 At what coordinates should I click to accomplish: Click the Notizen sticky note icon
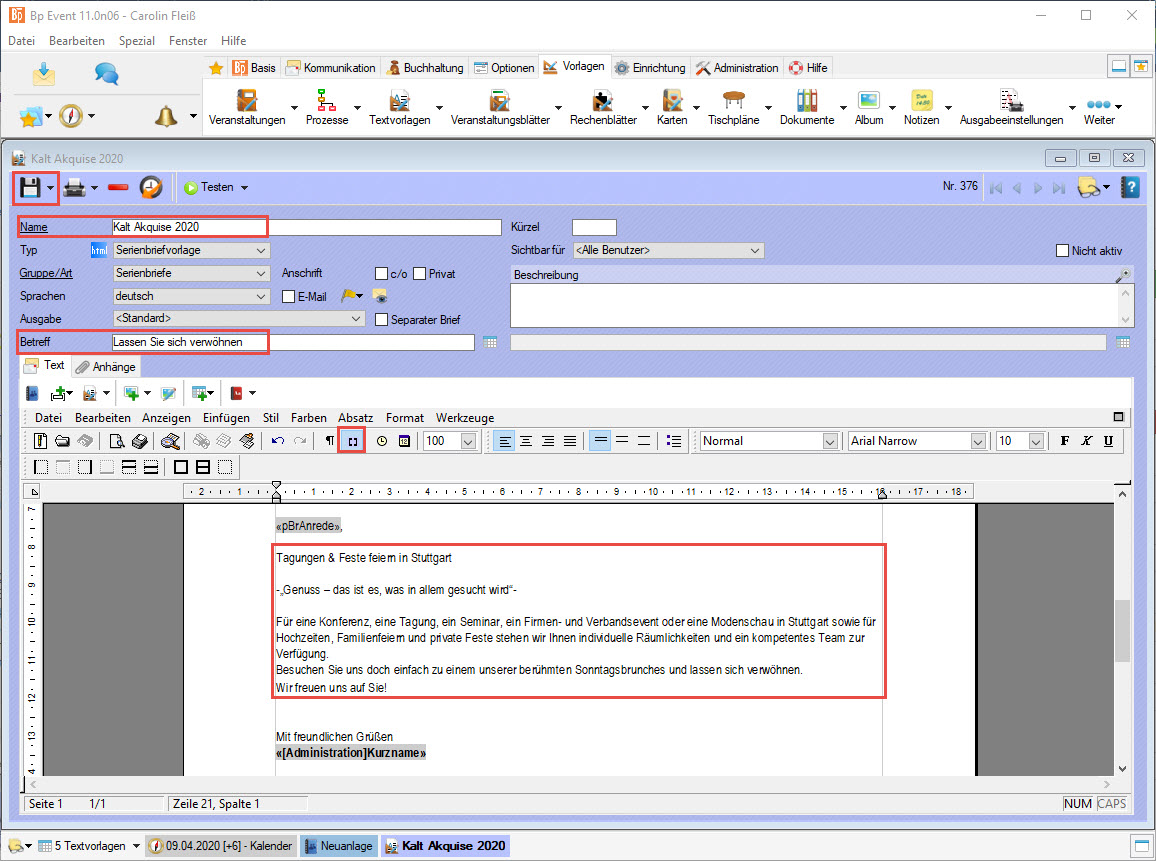pyautogui.click(x=921, y=102)
